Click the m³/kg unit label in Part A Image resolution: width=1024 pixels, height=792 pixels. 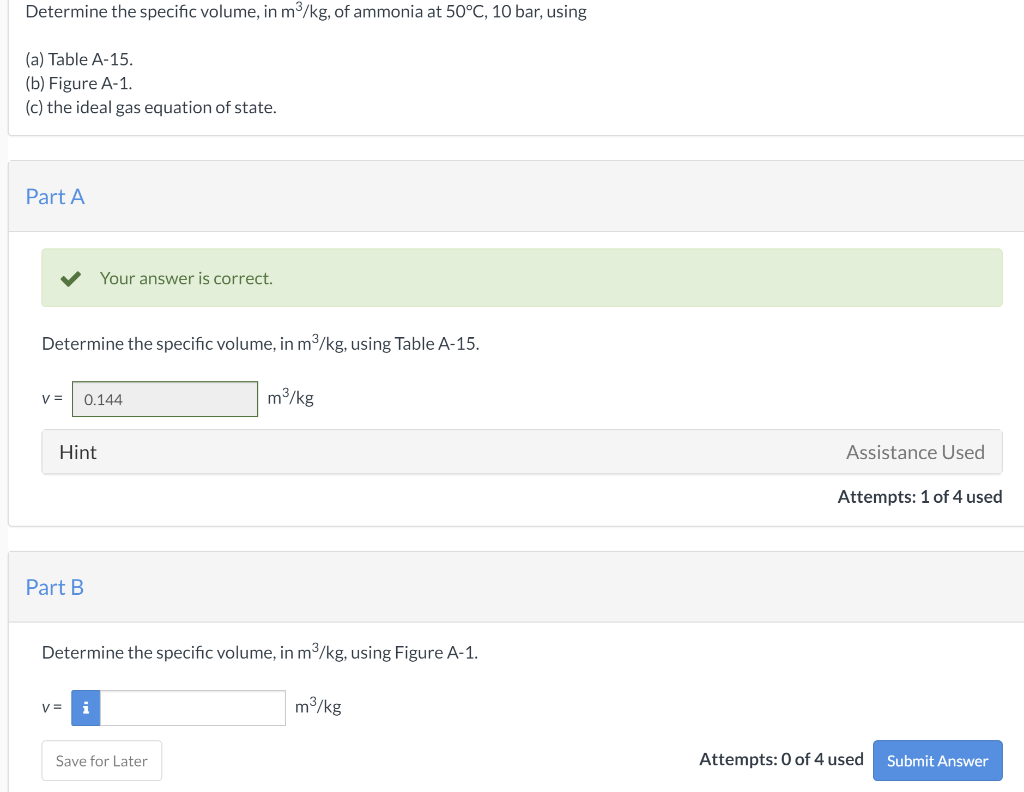pos(289,397)
